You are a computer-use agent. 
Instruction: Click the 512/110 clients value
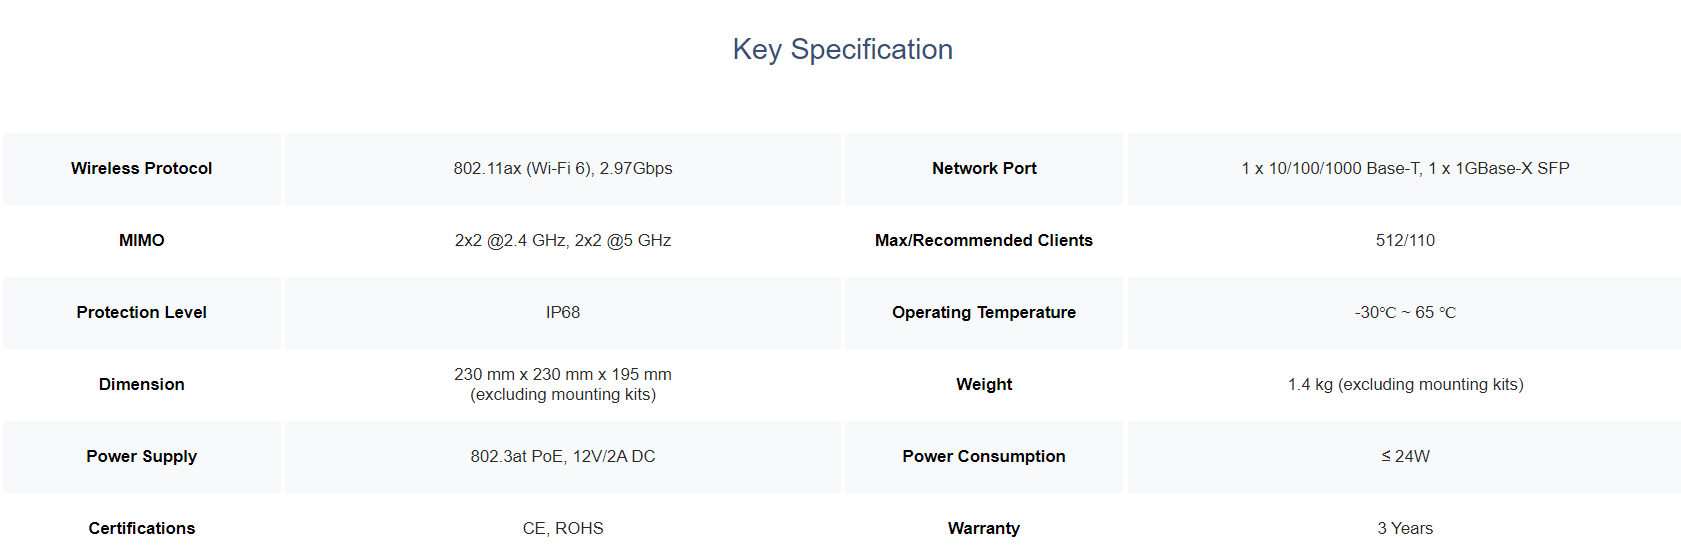[1405, 240]
